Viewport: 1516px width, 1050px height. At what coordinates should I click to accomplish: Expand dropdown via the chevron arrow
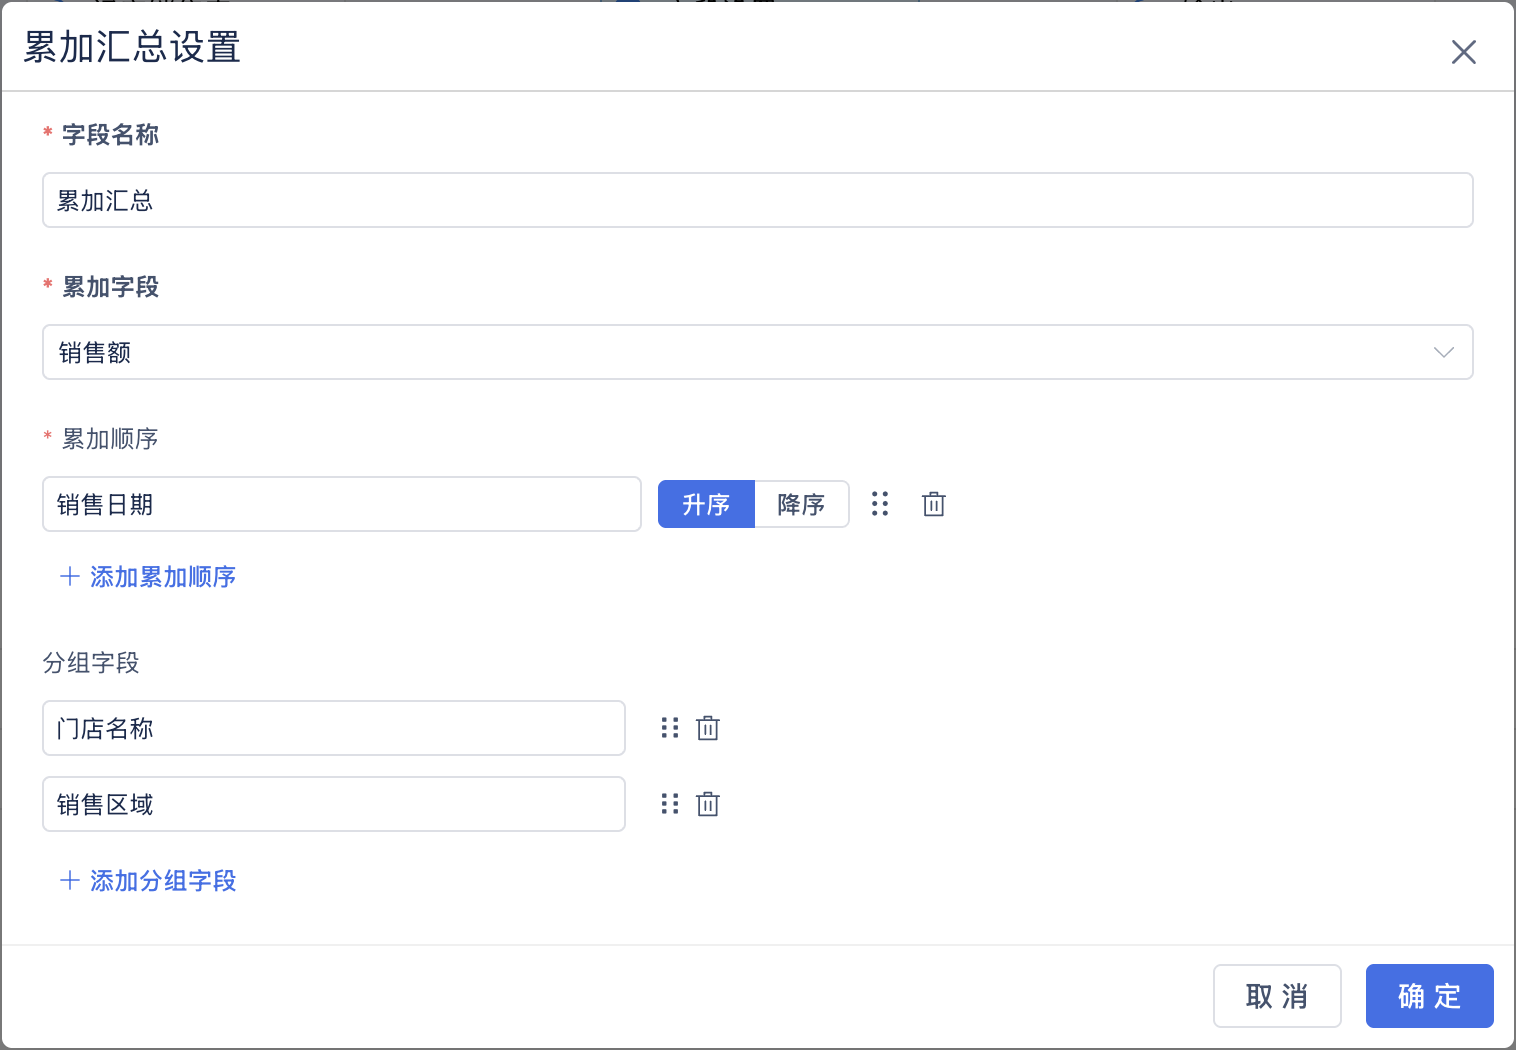[x=1443, y=352]
